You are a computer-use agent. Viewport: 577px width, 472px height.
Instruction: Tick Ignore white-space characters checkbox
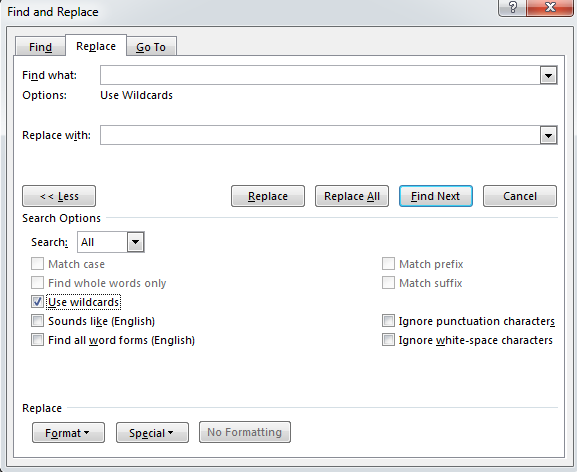[388, 340]
